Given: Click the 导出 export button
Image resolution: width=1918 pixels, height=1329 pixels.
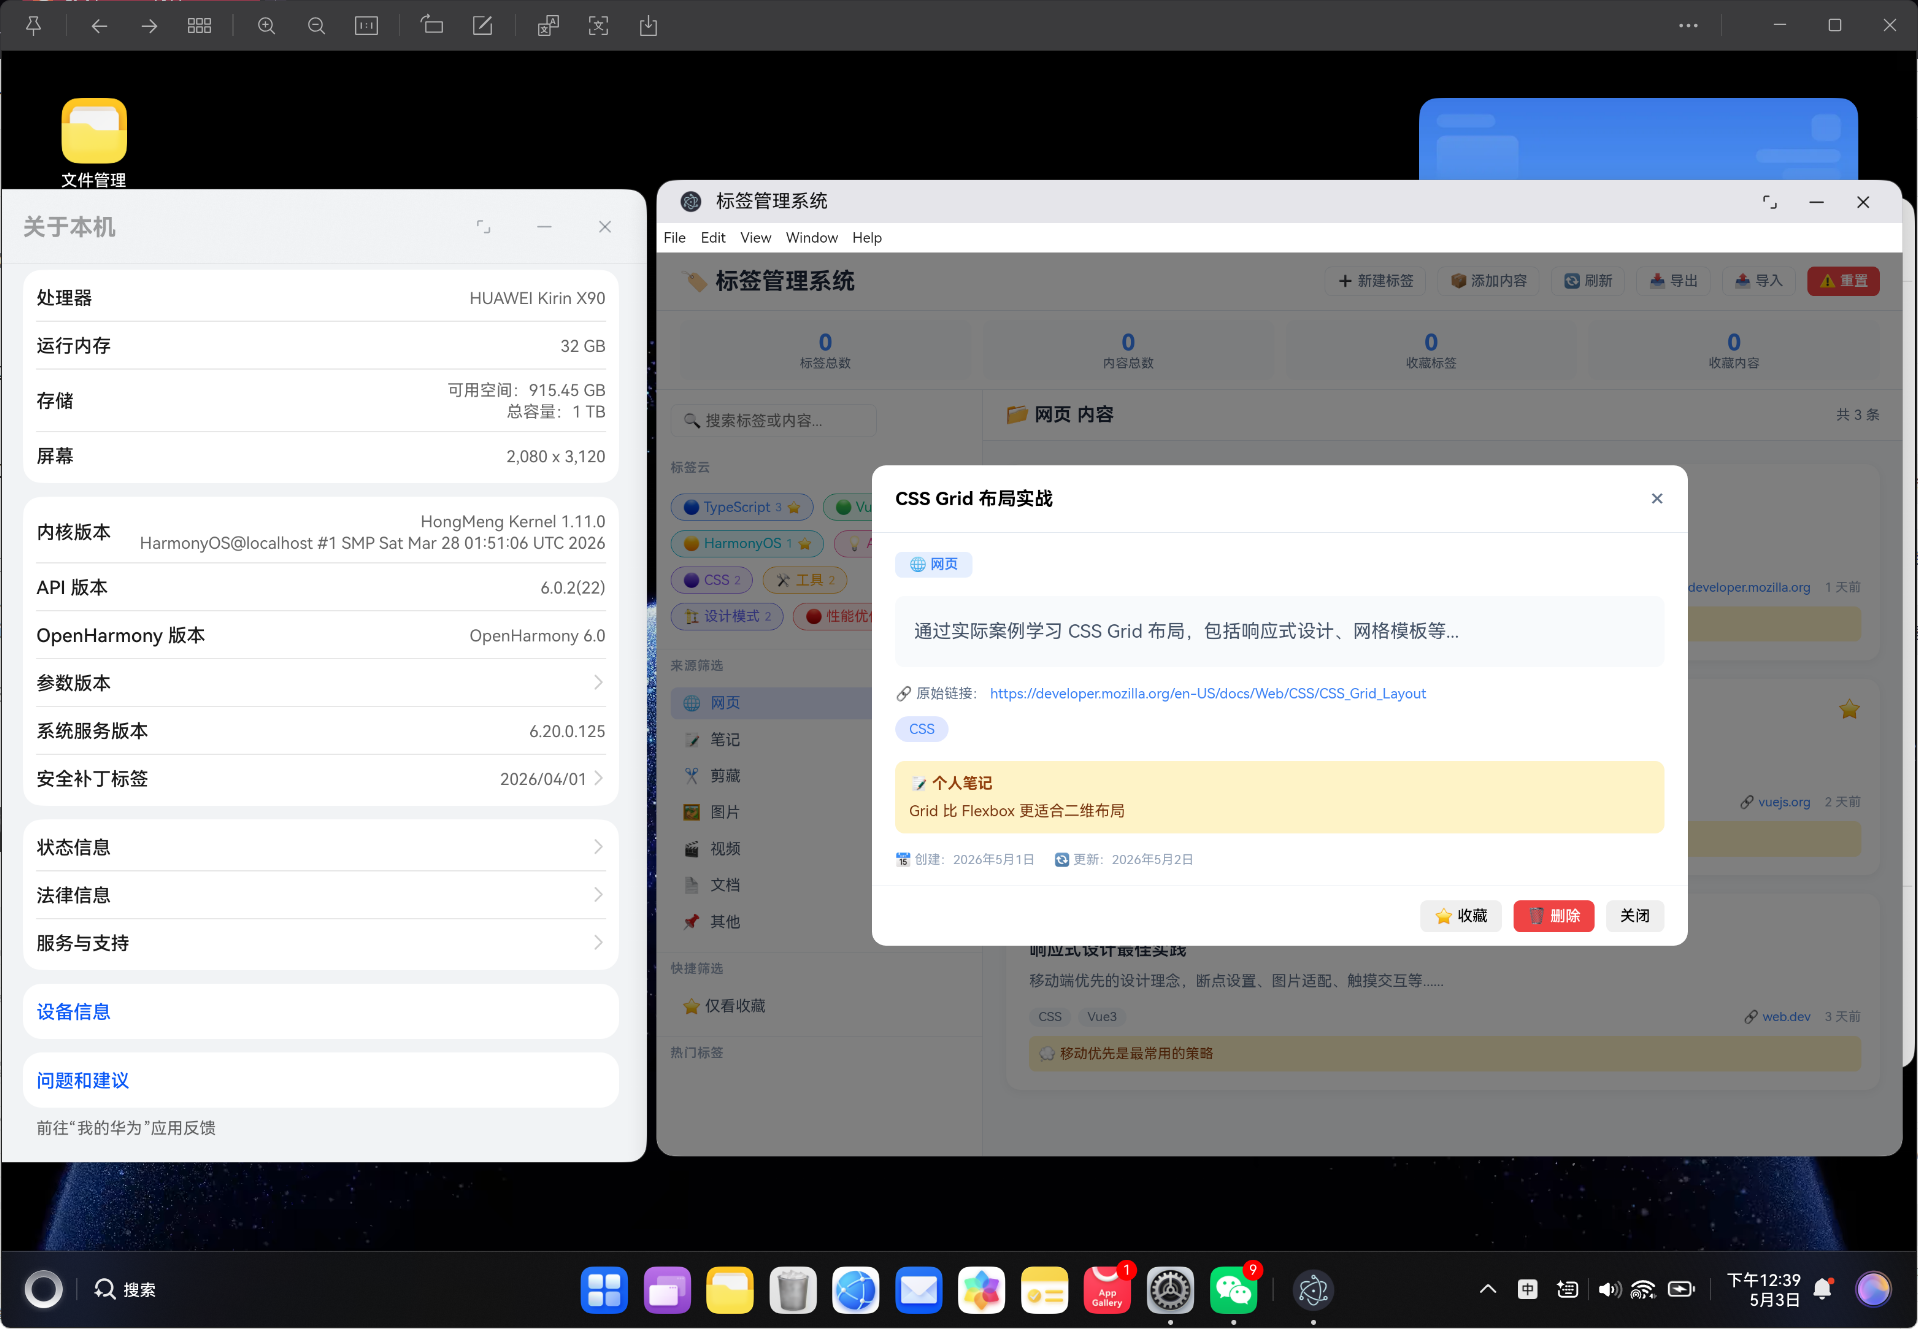Looking at the screenshot, I should tap(1673, 281).
